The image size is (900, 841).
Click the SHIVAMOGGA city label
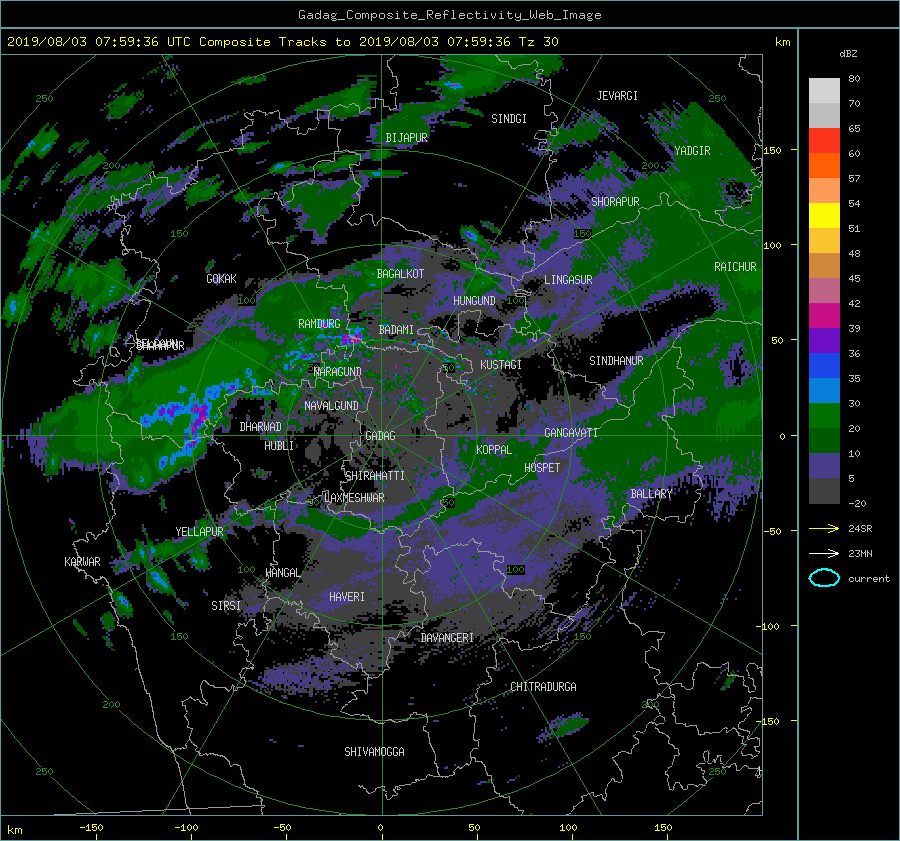(374, 752)
